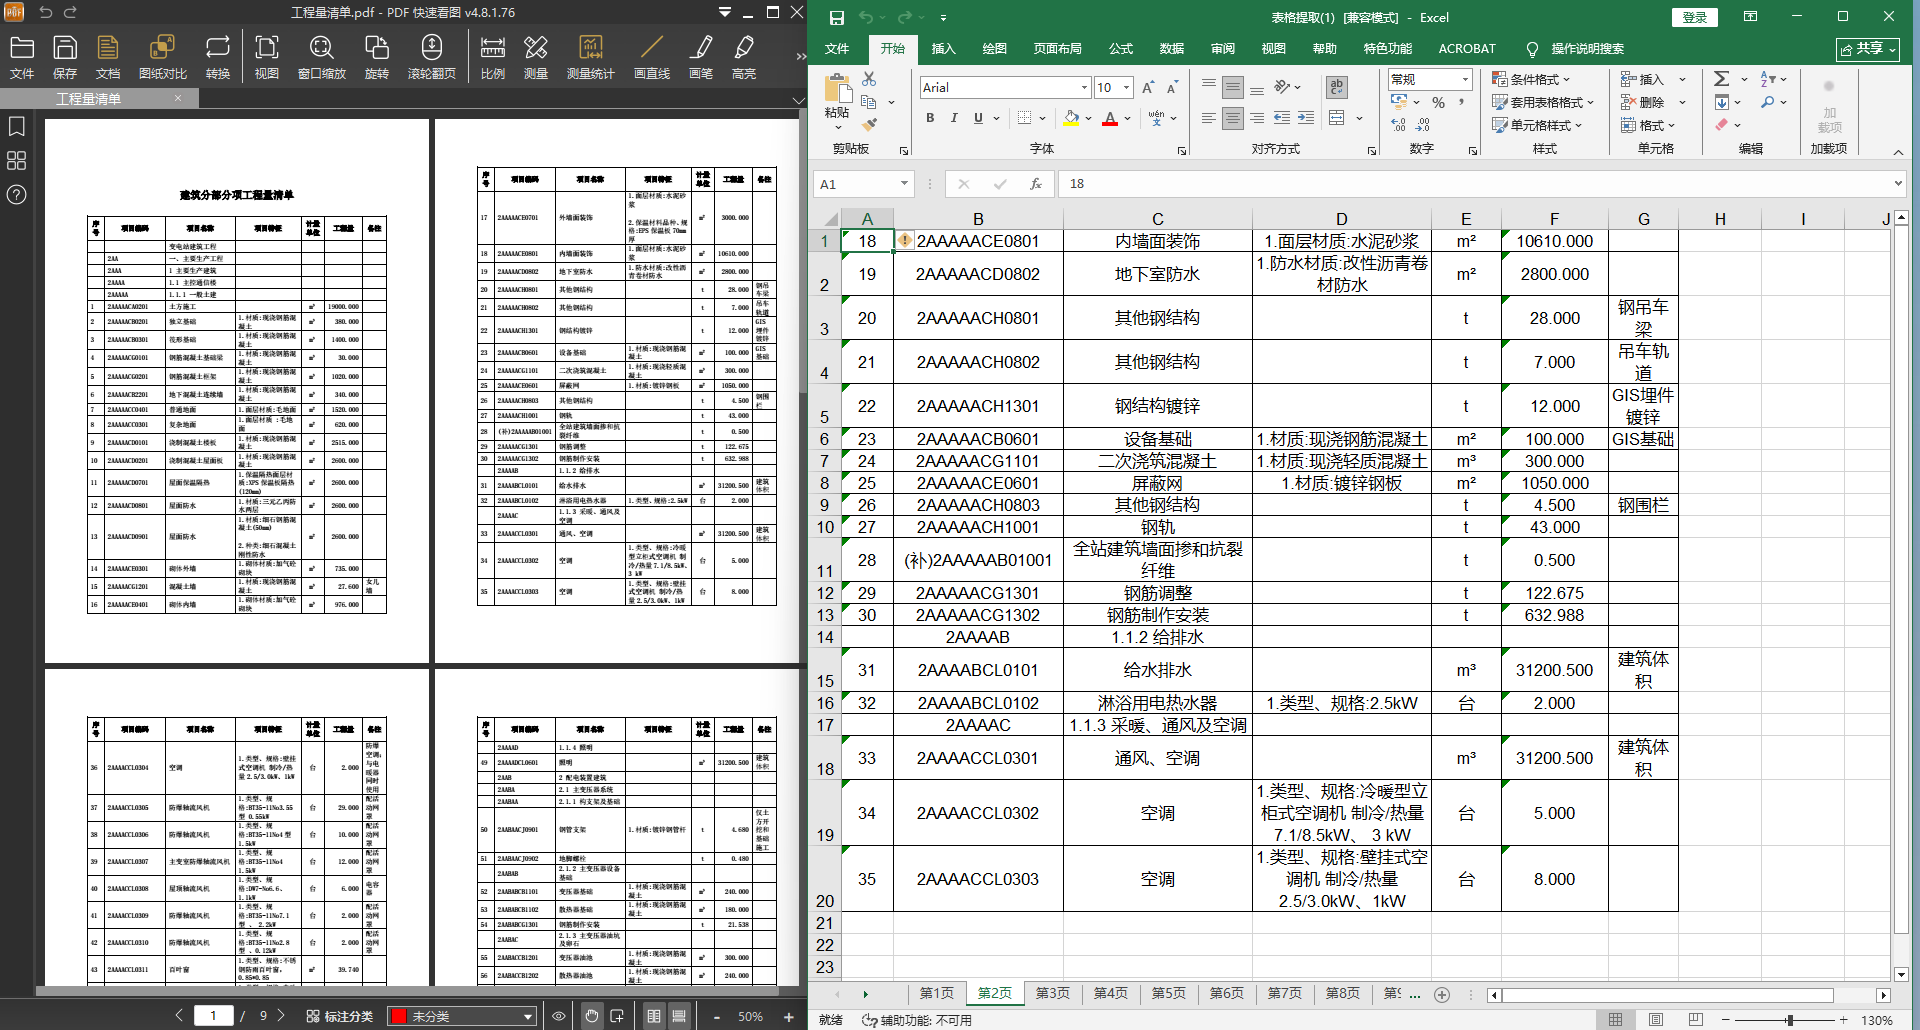Click the red font color swatch
The width and height of the screenshot is (1920, 1030).
[1109, 119]
